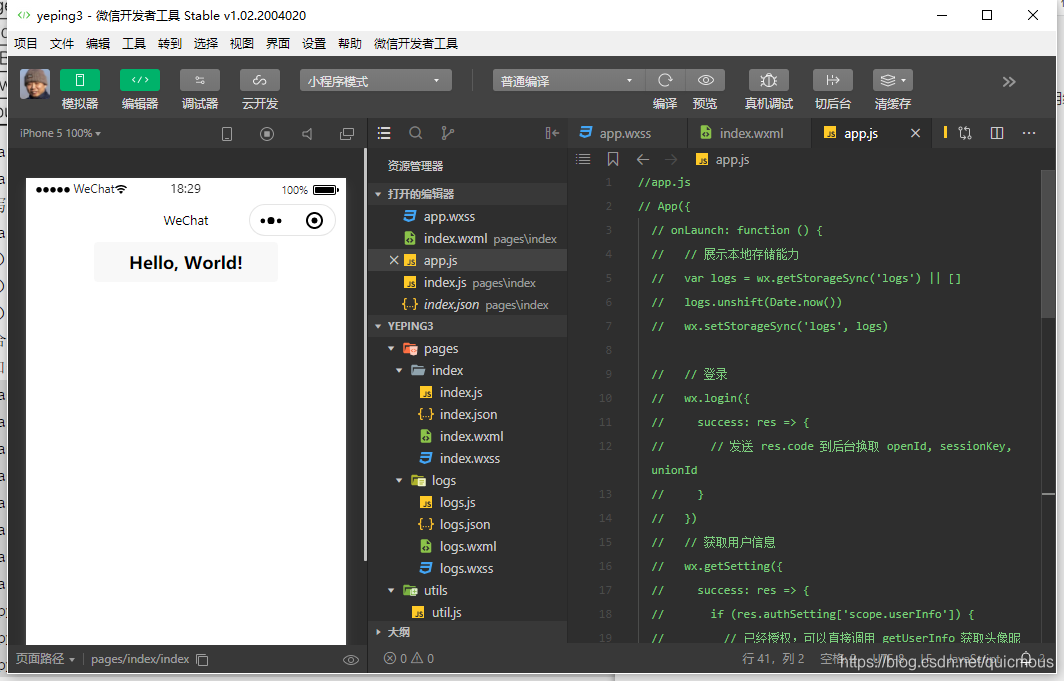
Task: Navigate back with left arrow icon
Action: pos(643,159)
